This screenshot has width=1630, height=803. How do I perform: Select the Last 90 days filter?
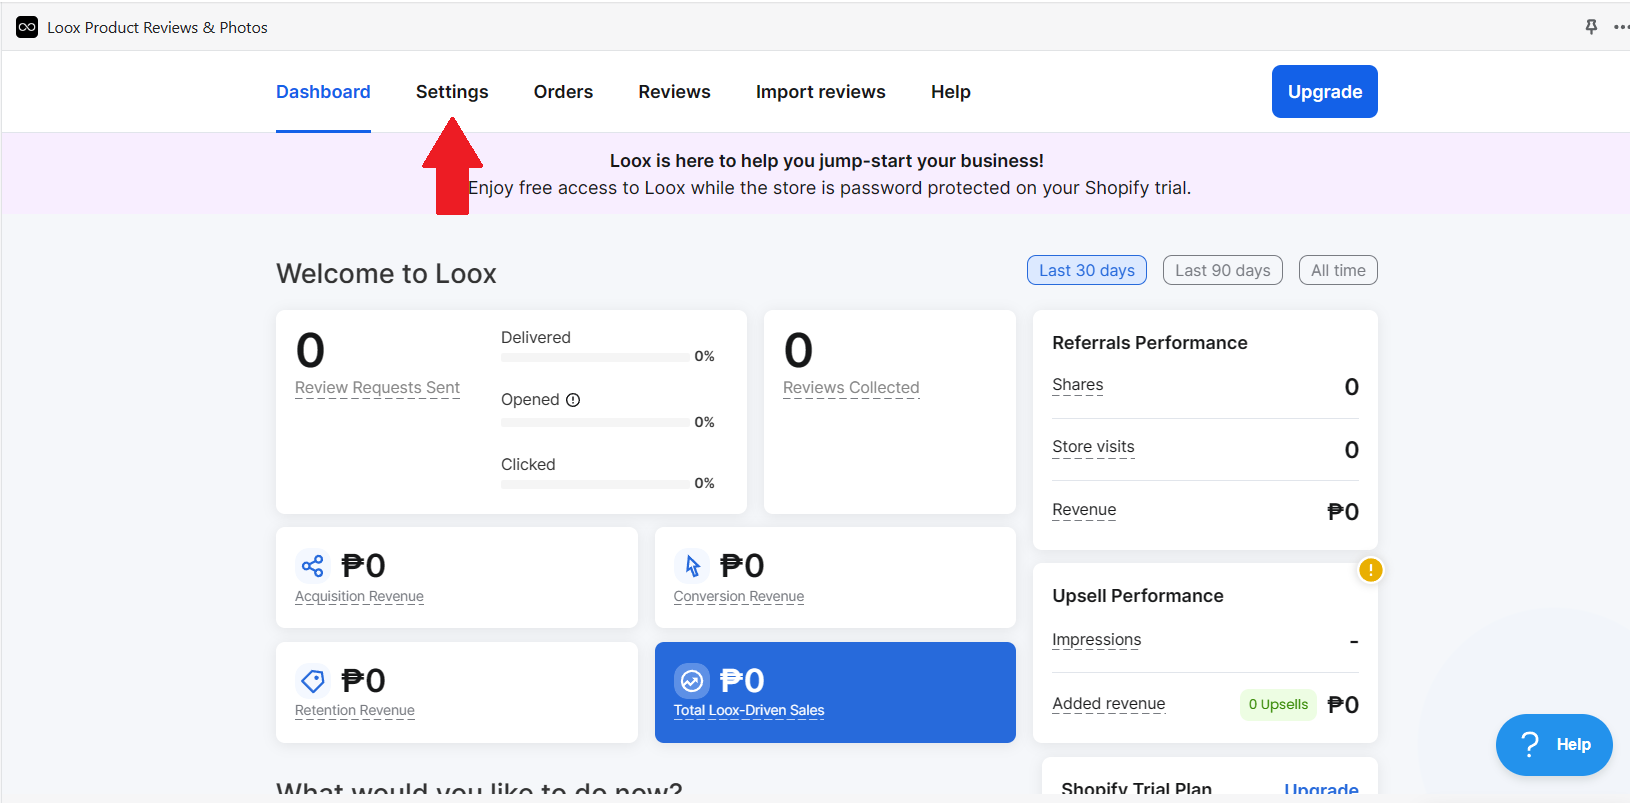pos(1223,270)
